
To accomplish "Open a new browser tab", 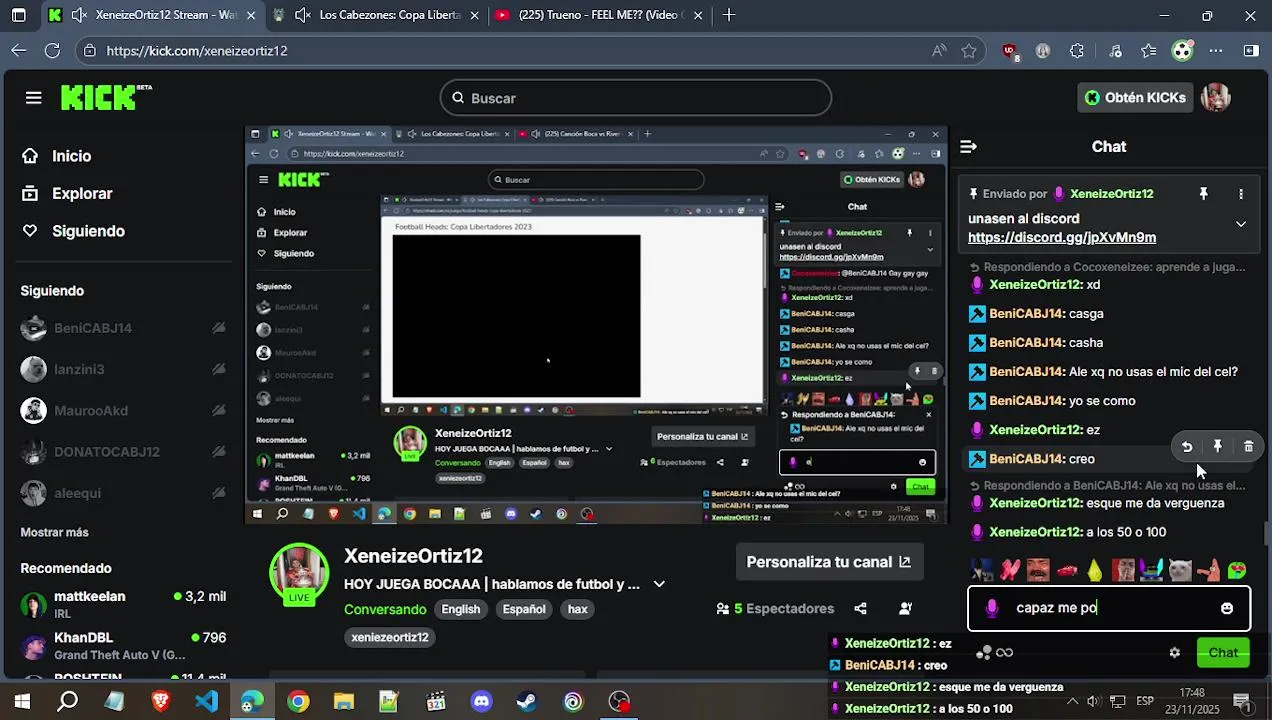I will [729, 15].
